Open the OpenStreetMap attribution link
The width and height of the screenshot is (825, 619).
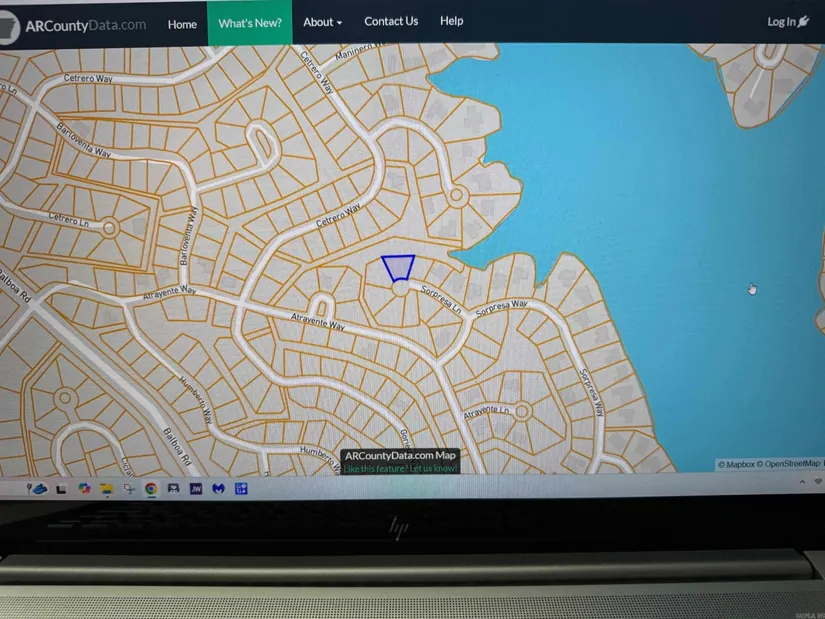pyautogui.click(x=790, y=464)
